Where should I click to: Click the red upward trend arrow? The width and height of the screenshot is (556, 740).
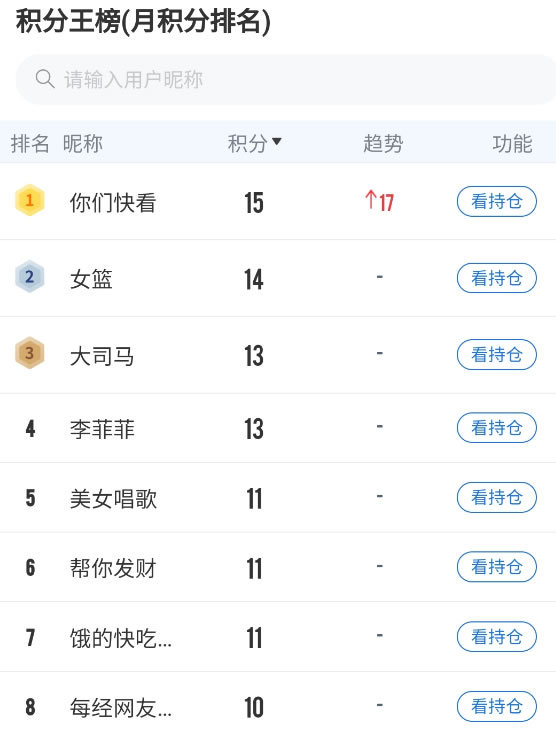coord(371,200)
